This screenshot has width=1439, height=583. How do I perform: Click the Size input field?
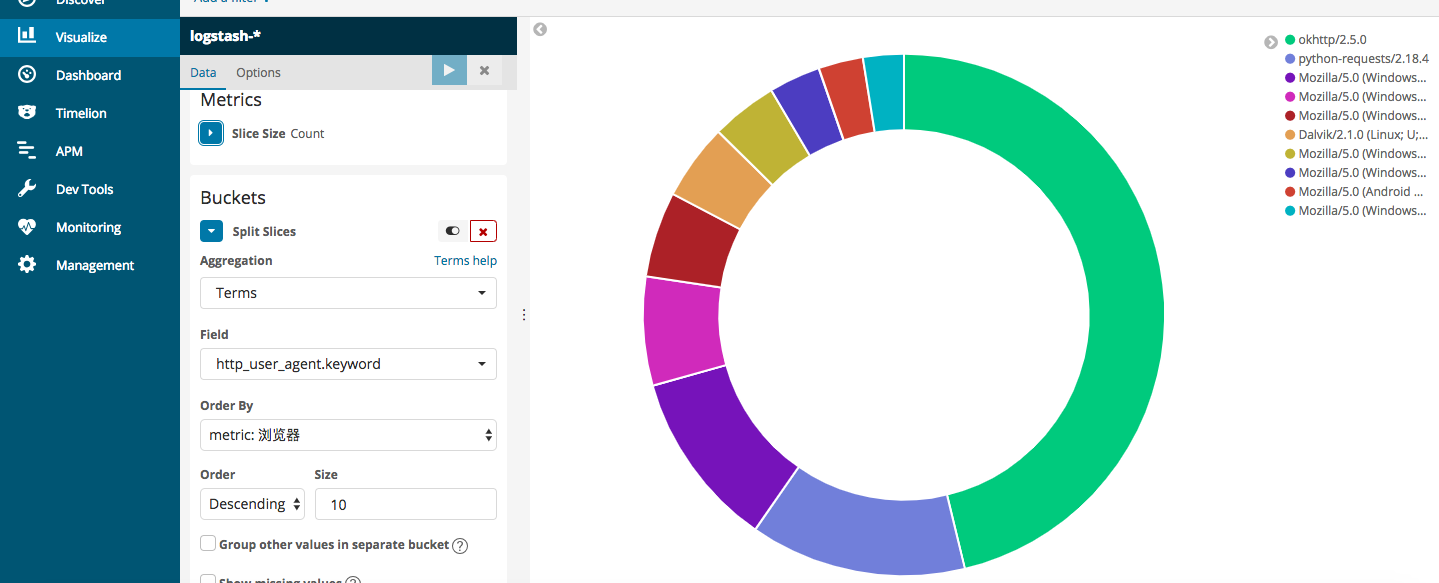406,504
